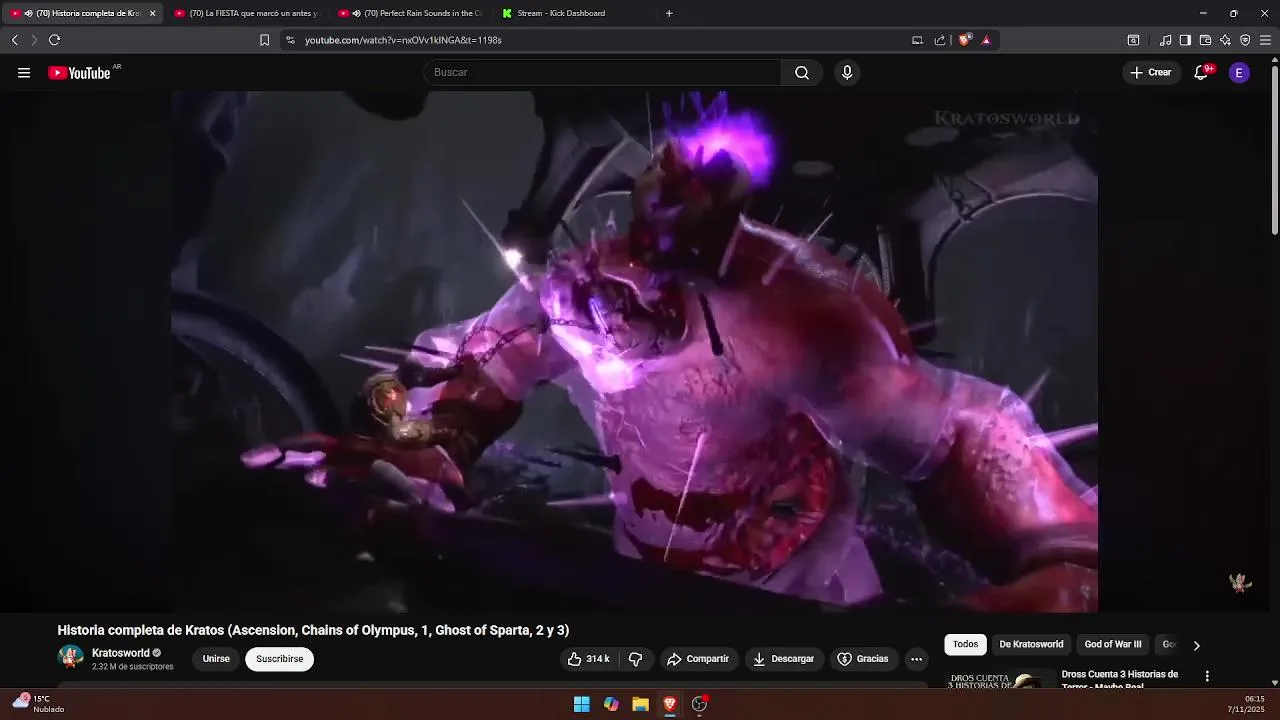Viewport: 1280px width, 720px height.
Task: Open Brave Rewards triangle icon
Action: [986, 40]
